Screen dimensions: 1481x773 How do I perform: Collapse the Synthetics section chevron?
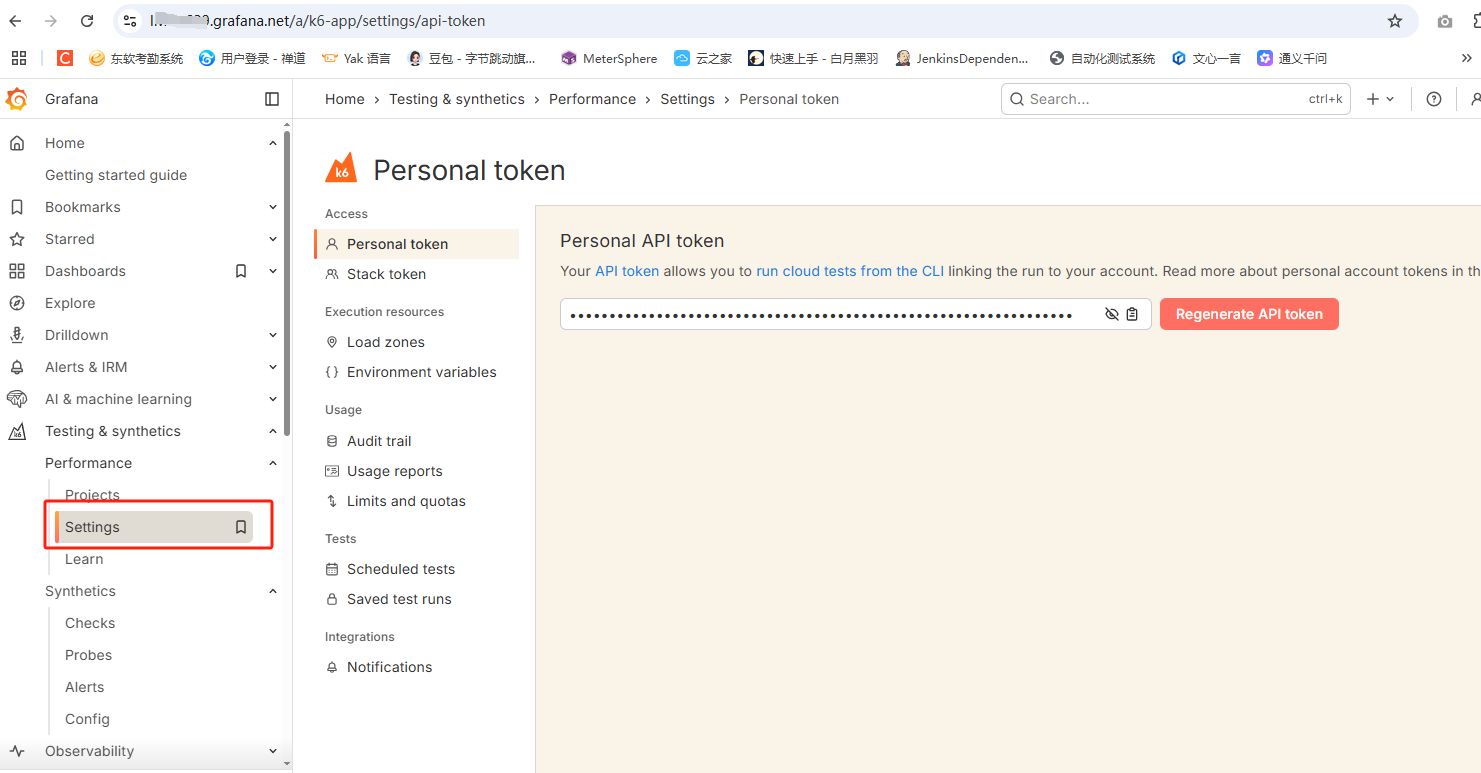pos(273,591)
